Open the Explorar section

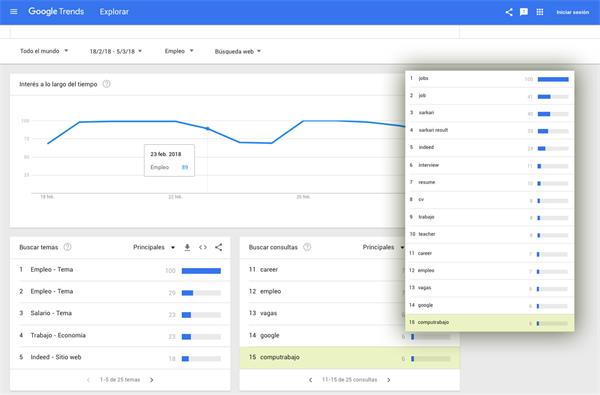point(114,12)
